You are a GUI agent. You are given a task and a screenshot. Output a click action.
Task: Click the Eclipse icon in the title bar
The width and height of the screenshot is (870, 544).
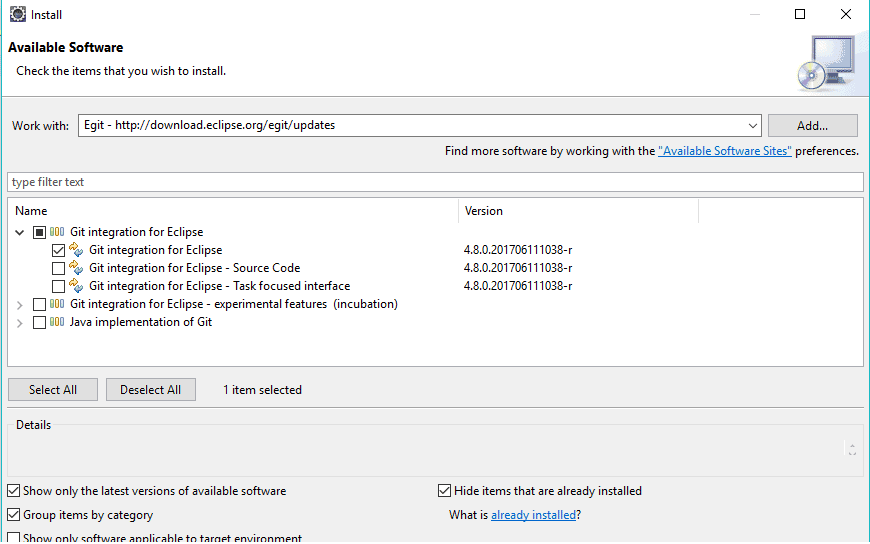tap(17, 15)
